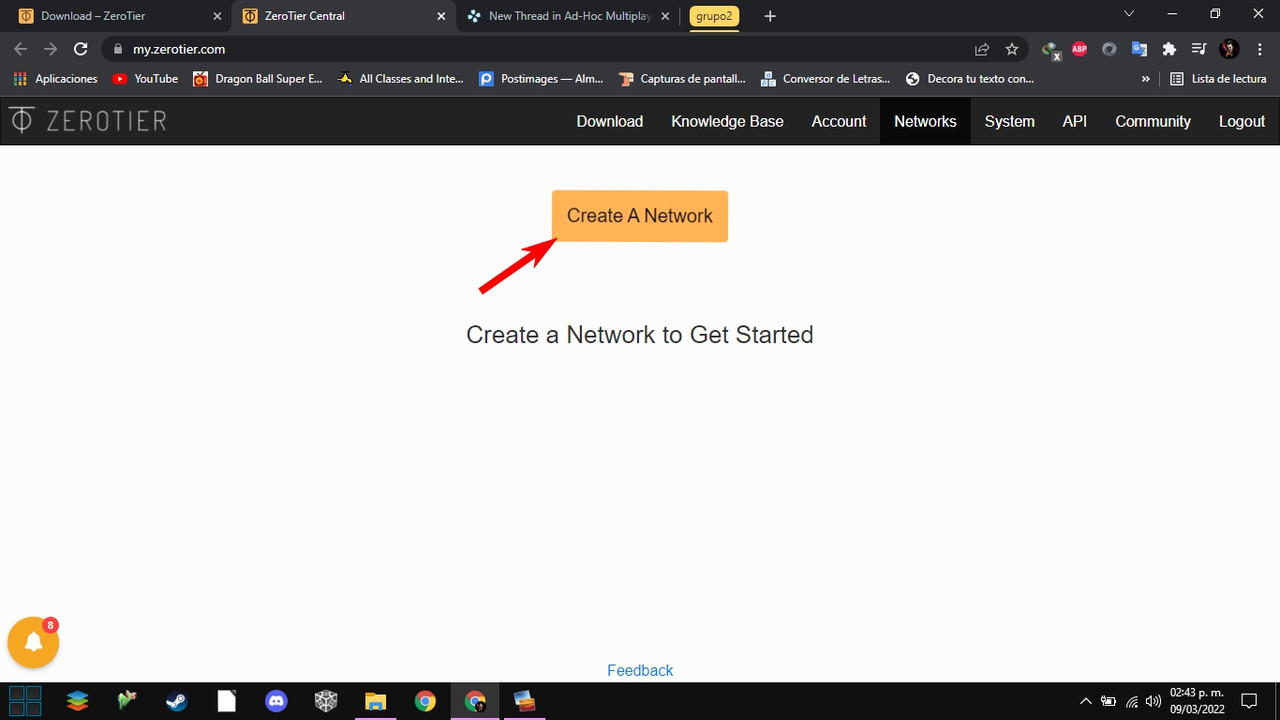This screenshot has height=720, width=1280.
Task: Click Logout in the top bar
Action: pos(1242,121)
